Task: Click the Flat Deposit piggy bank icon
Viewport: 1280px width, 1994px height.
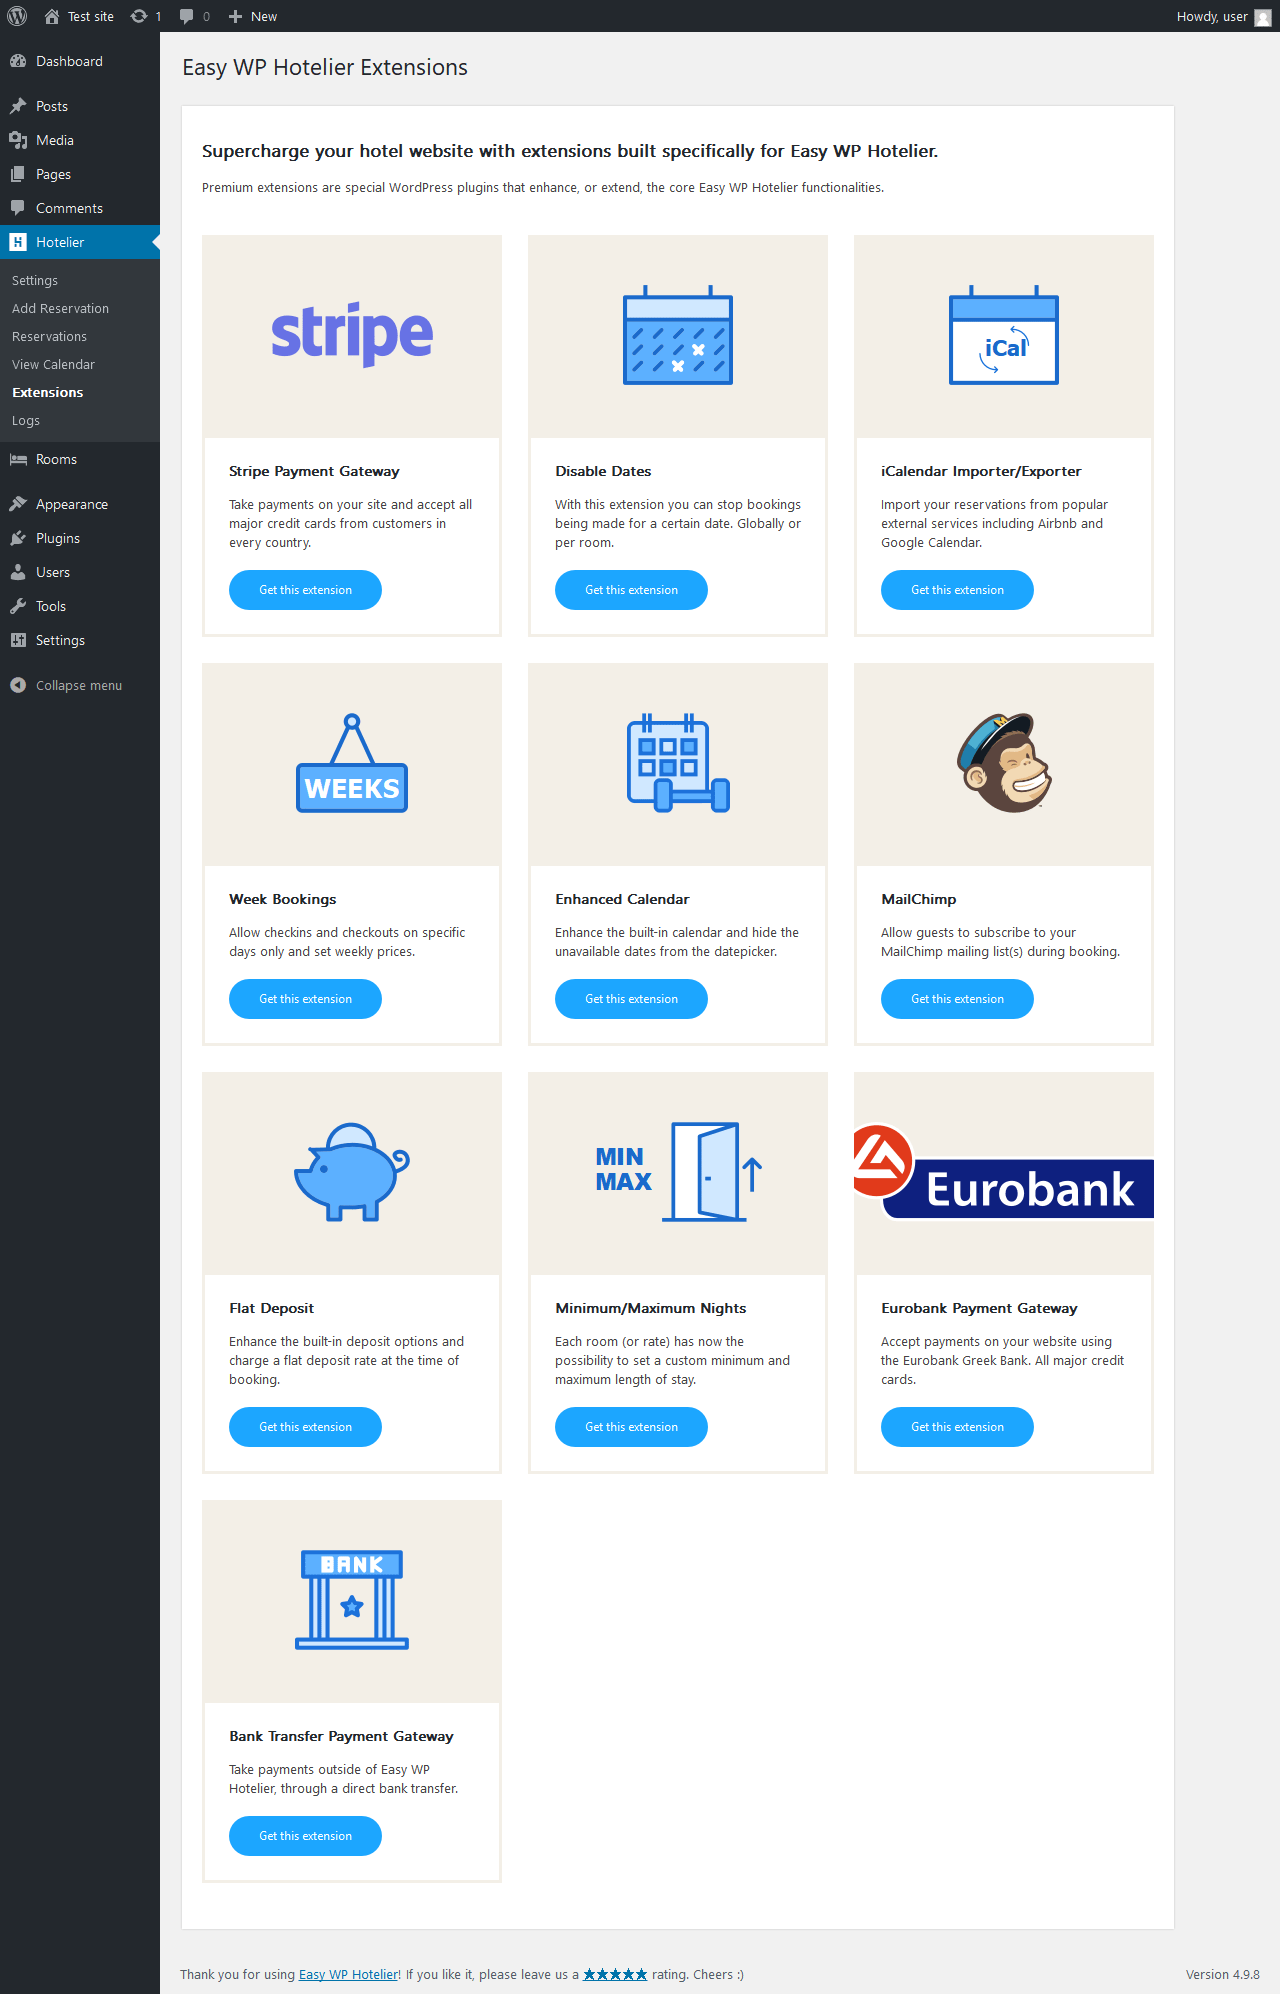Action: pyautogui.click(x=352, y=1172)
